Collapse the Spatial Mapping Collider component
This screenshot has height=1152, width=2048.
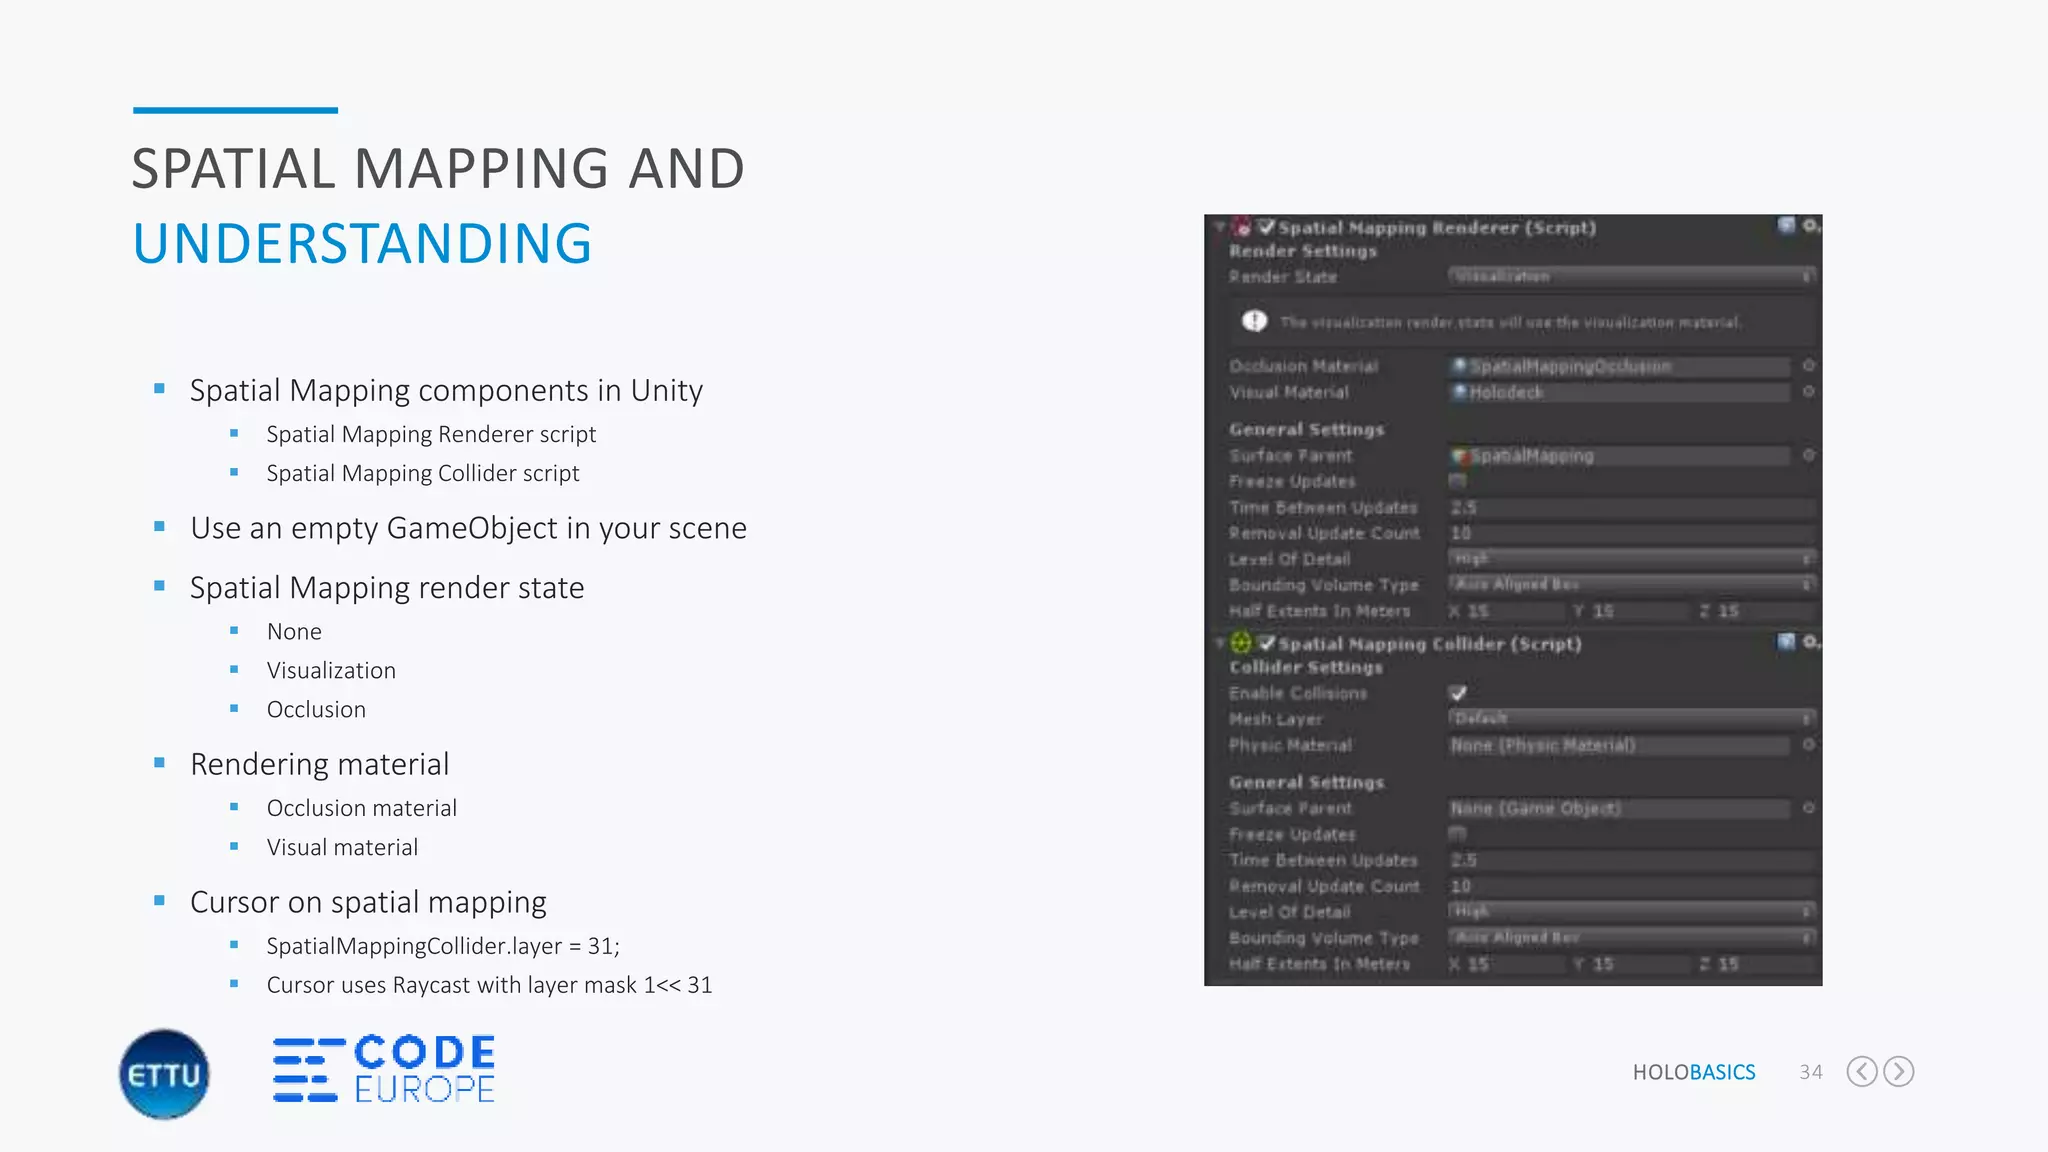pos(1220,643)
